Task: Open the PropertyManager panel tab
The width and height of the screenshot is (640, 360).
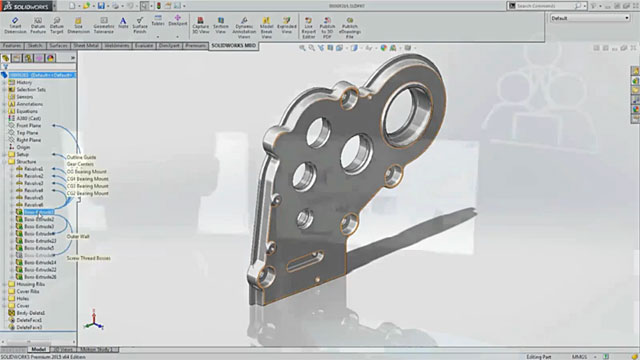Action: click(17, 58)
